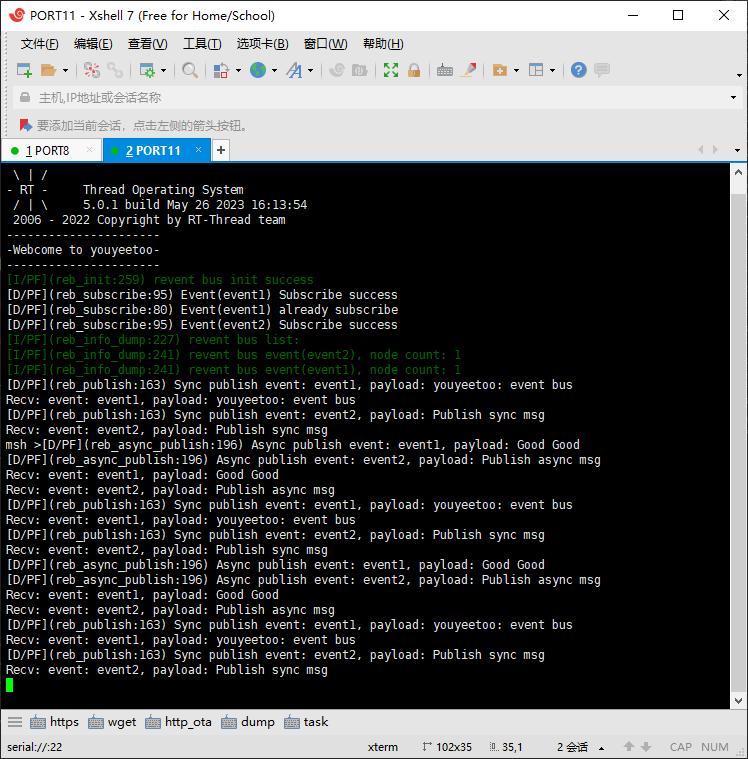Open session properties gear icon
The height and width of the screenshot is (759, 748).
tap(147, 70)
